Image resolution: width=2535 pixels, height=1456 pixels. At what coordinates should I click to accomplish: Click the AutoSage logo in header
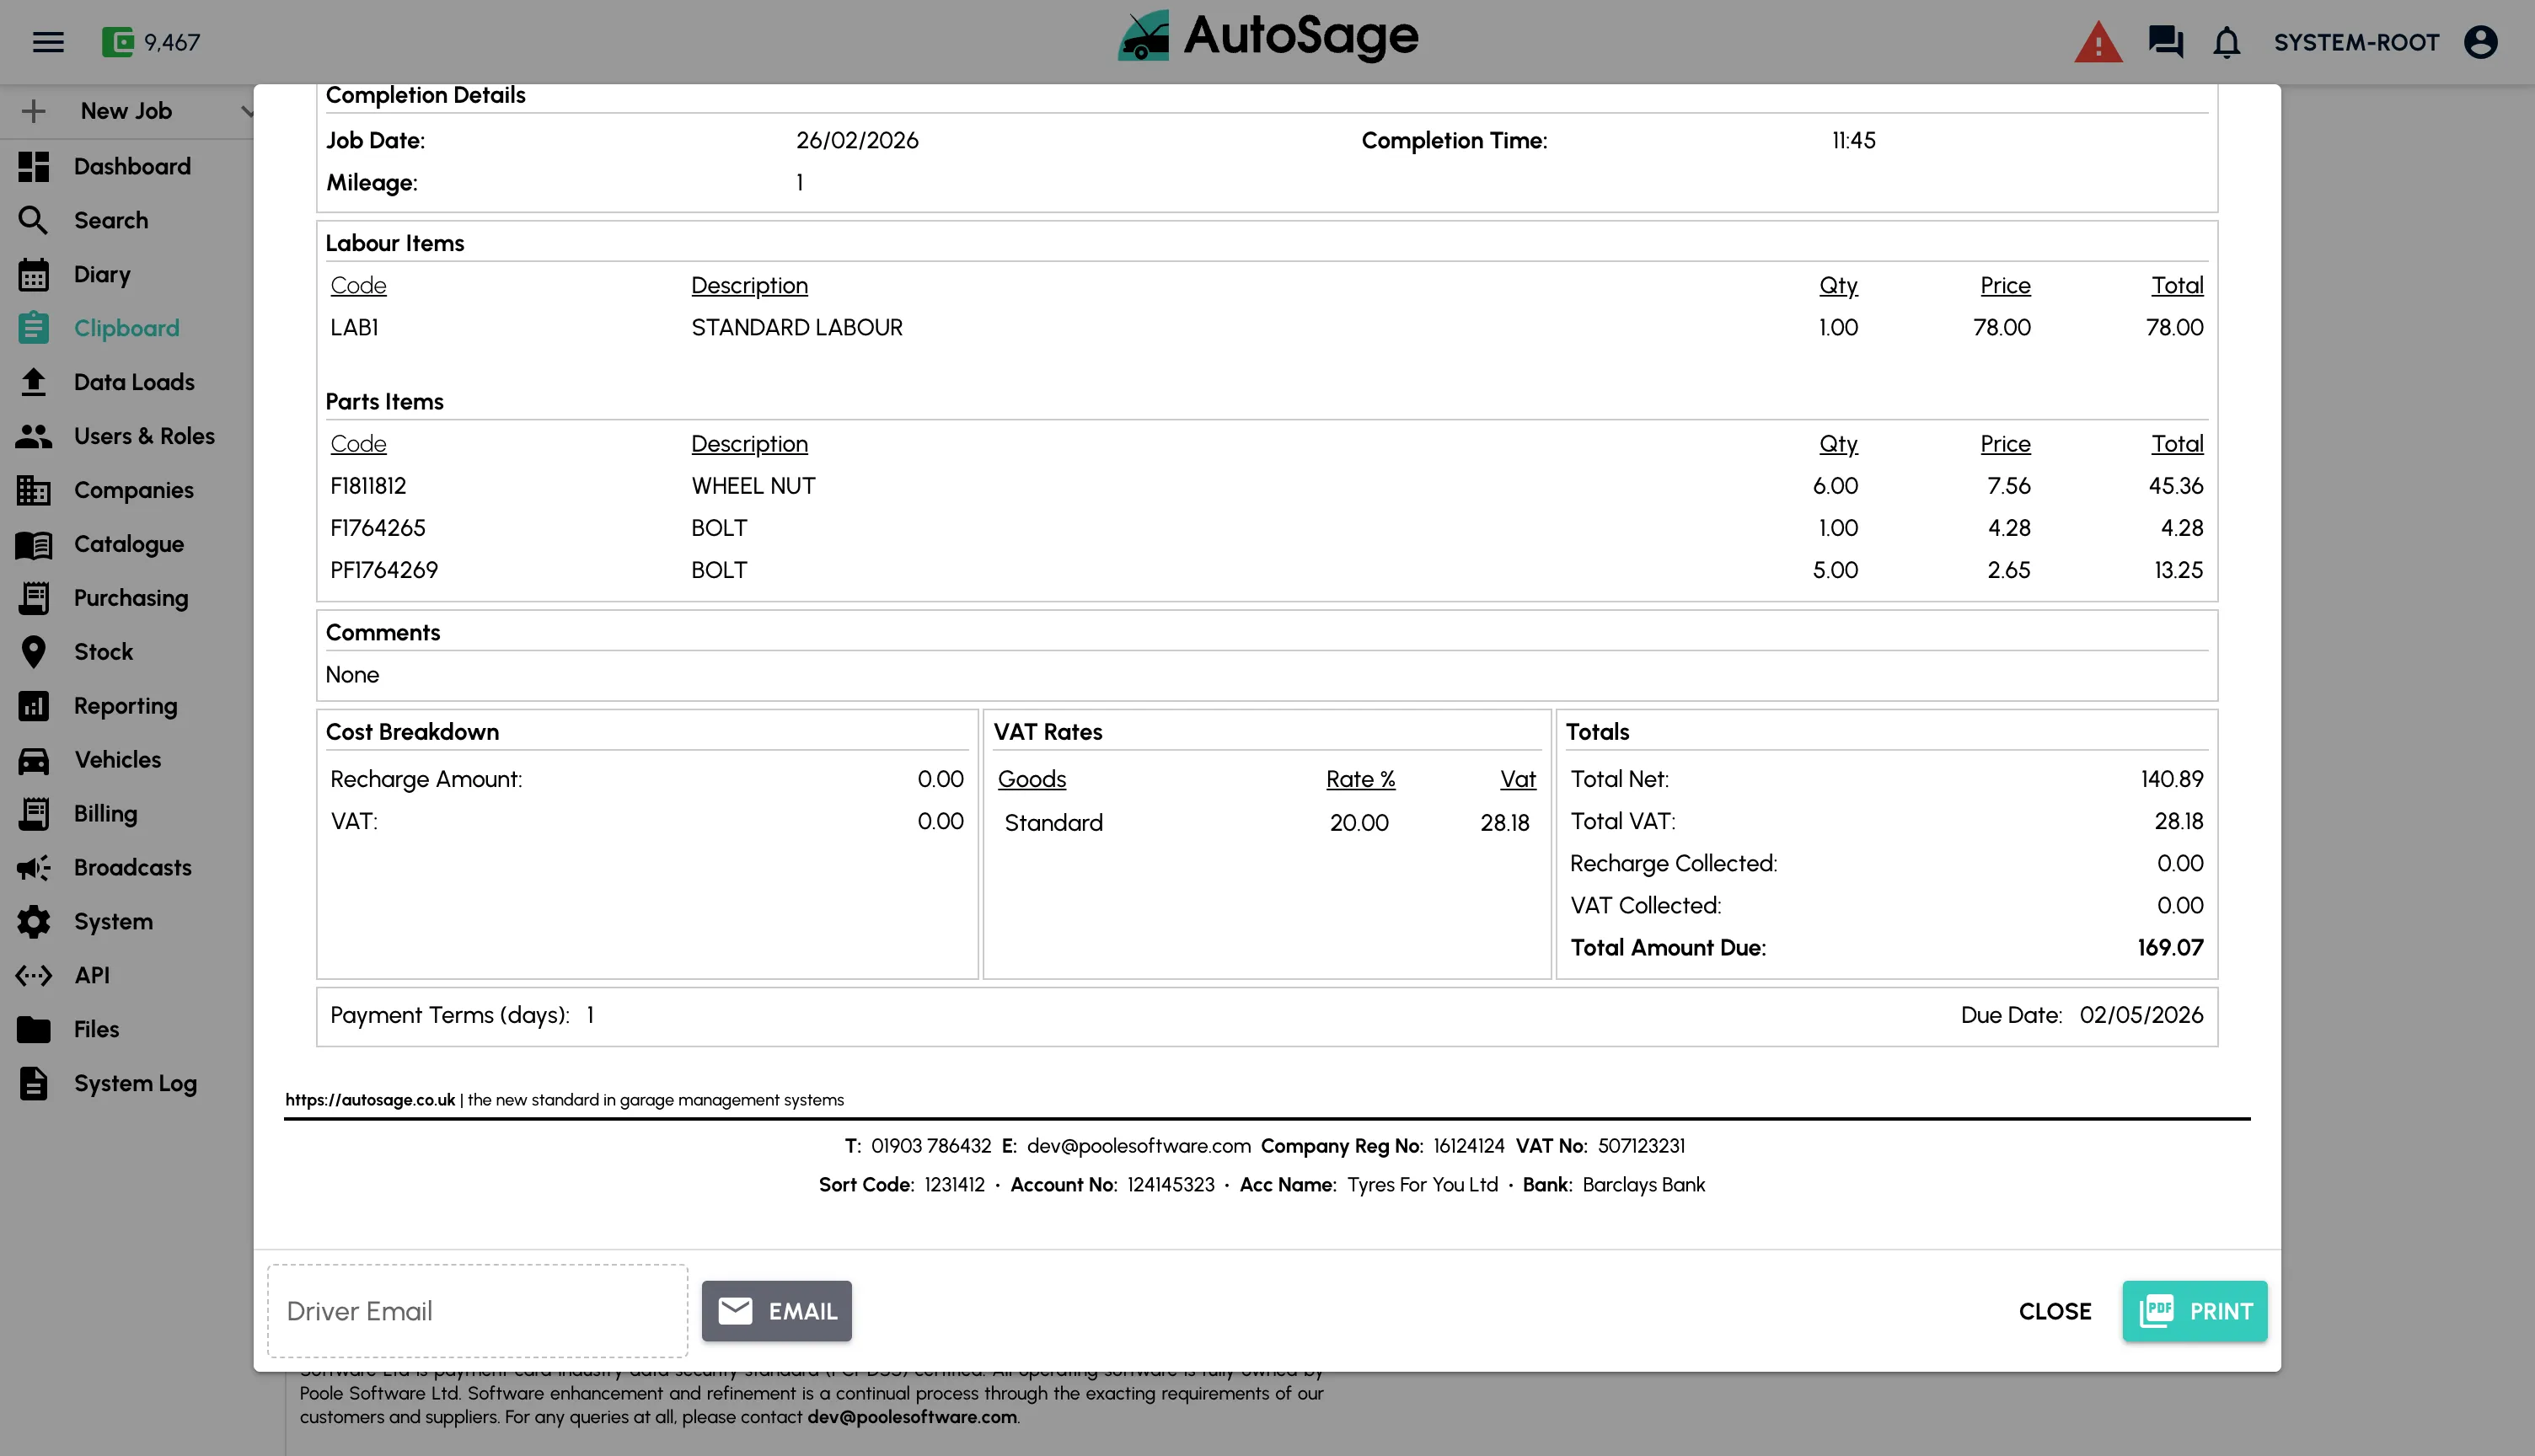pyautogui.click(x=1268, y=37)
